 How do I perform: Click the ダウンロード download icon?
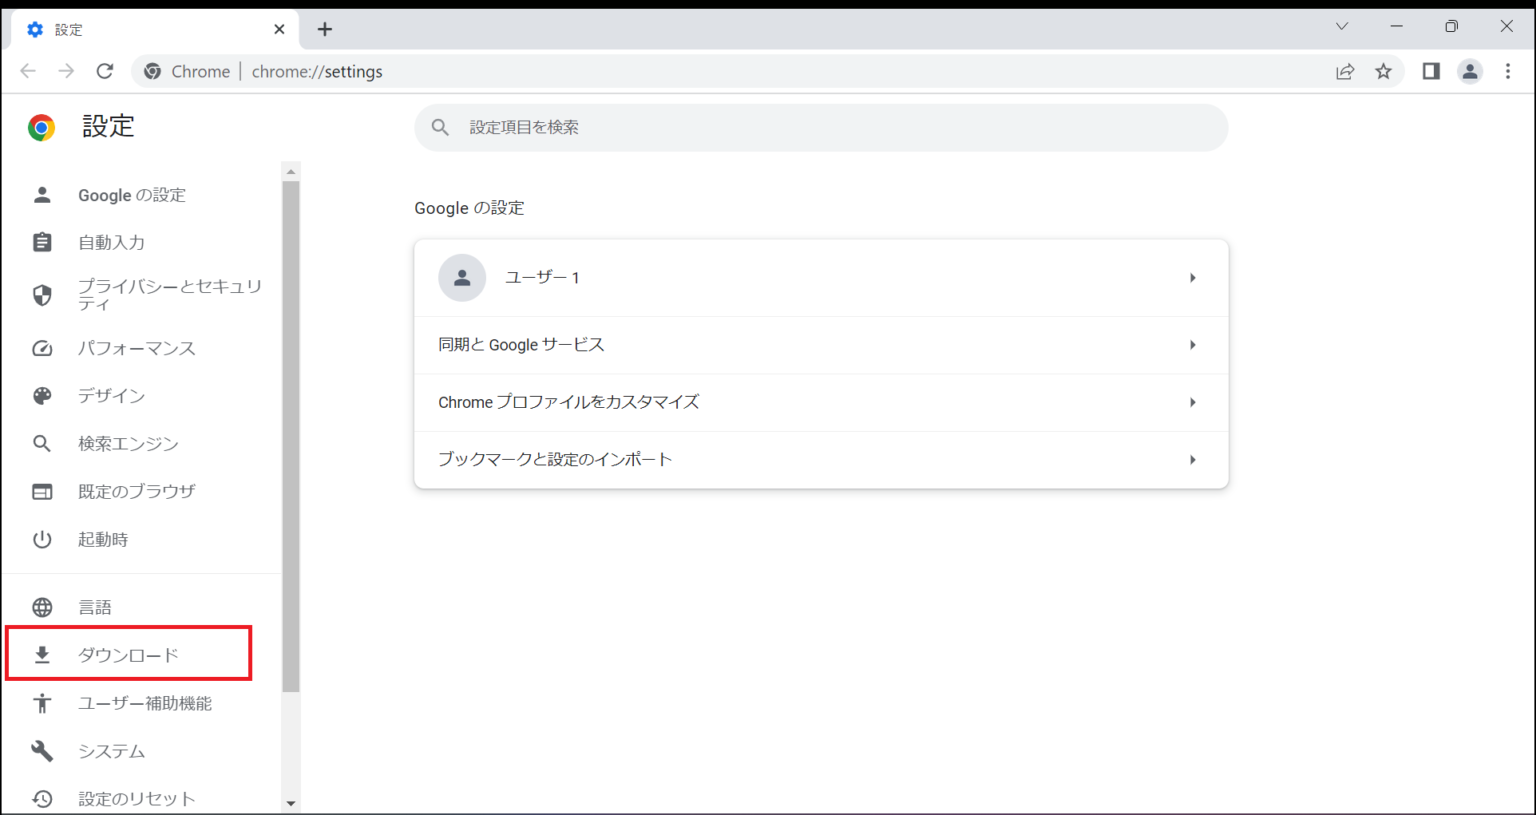(42, 653)
